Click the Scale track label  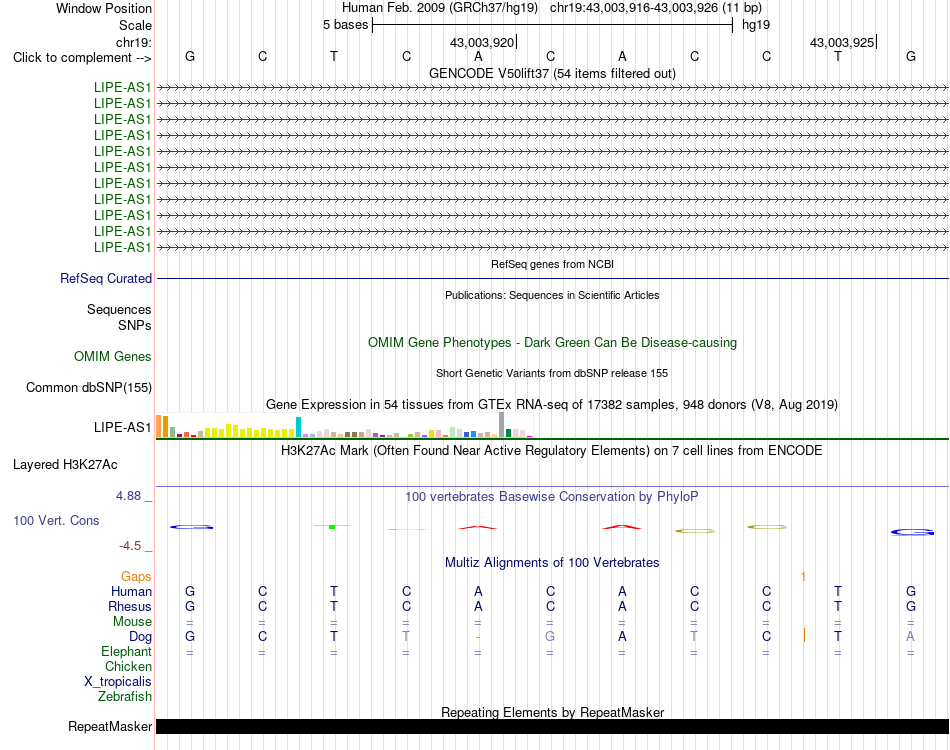[135, 25]
